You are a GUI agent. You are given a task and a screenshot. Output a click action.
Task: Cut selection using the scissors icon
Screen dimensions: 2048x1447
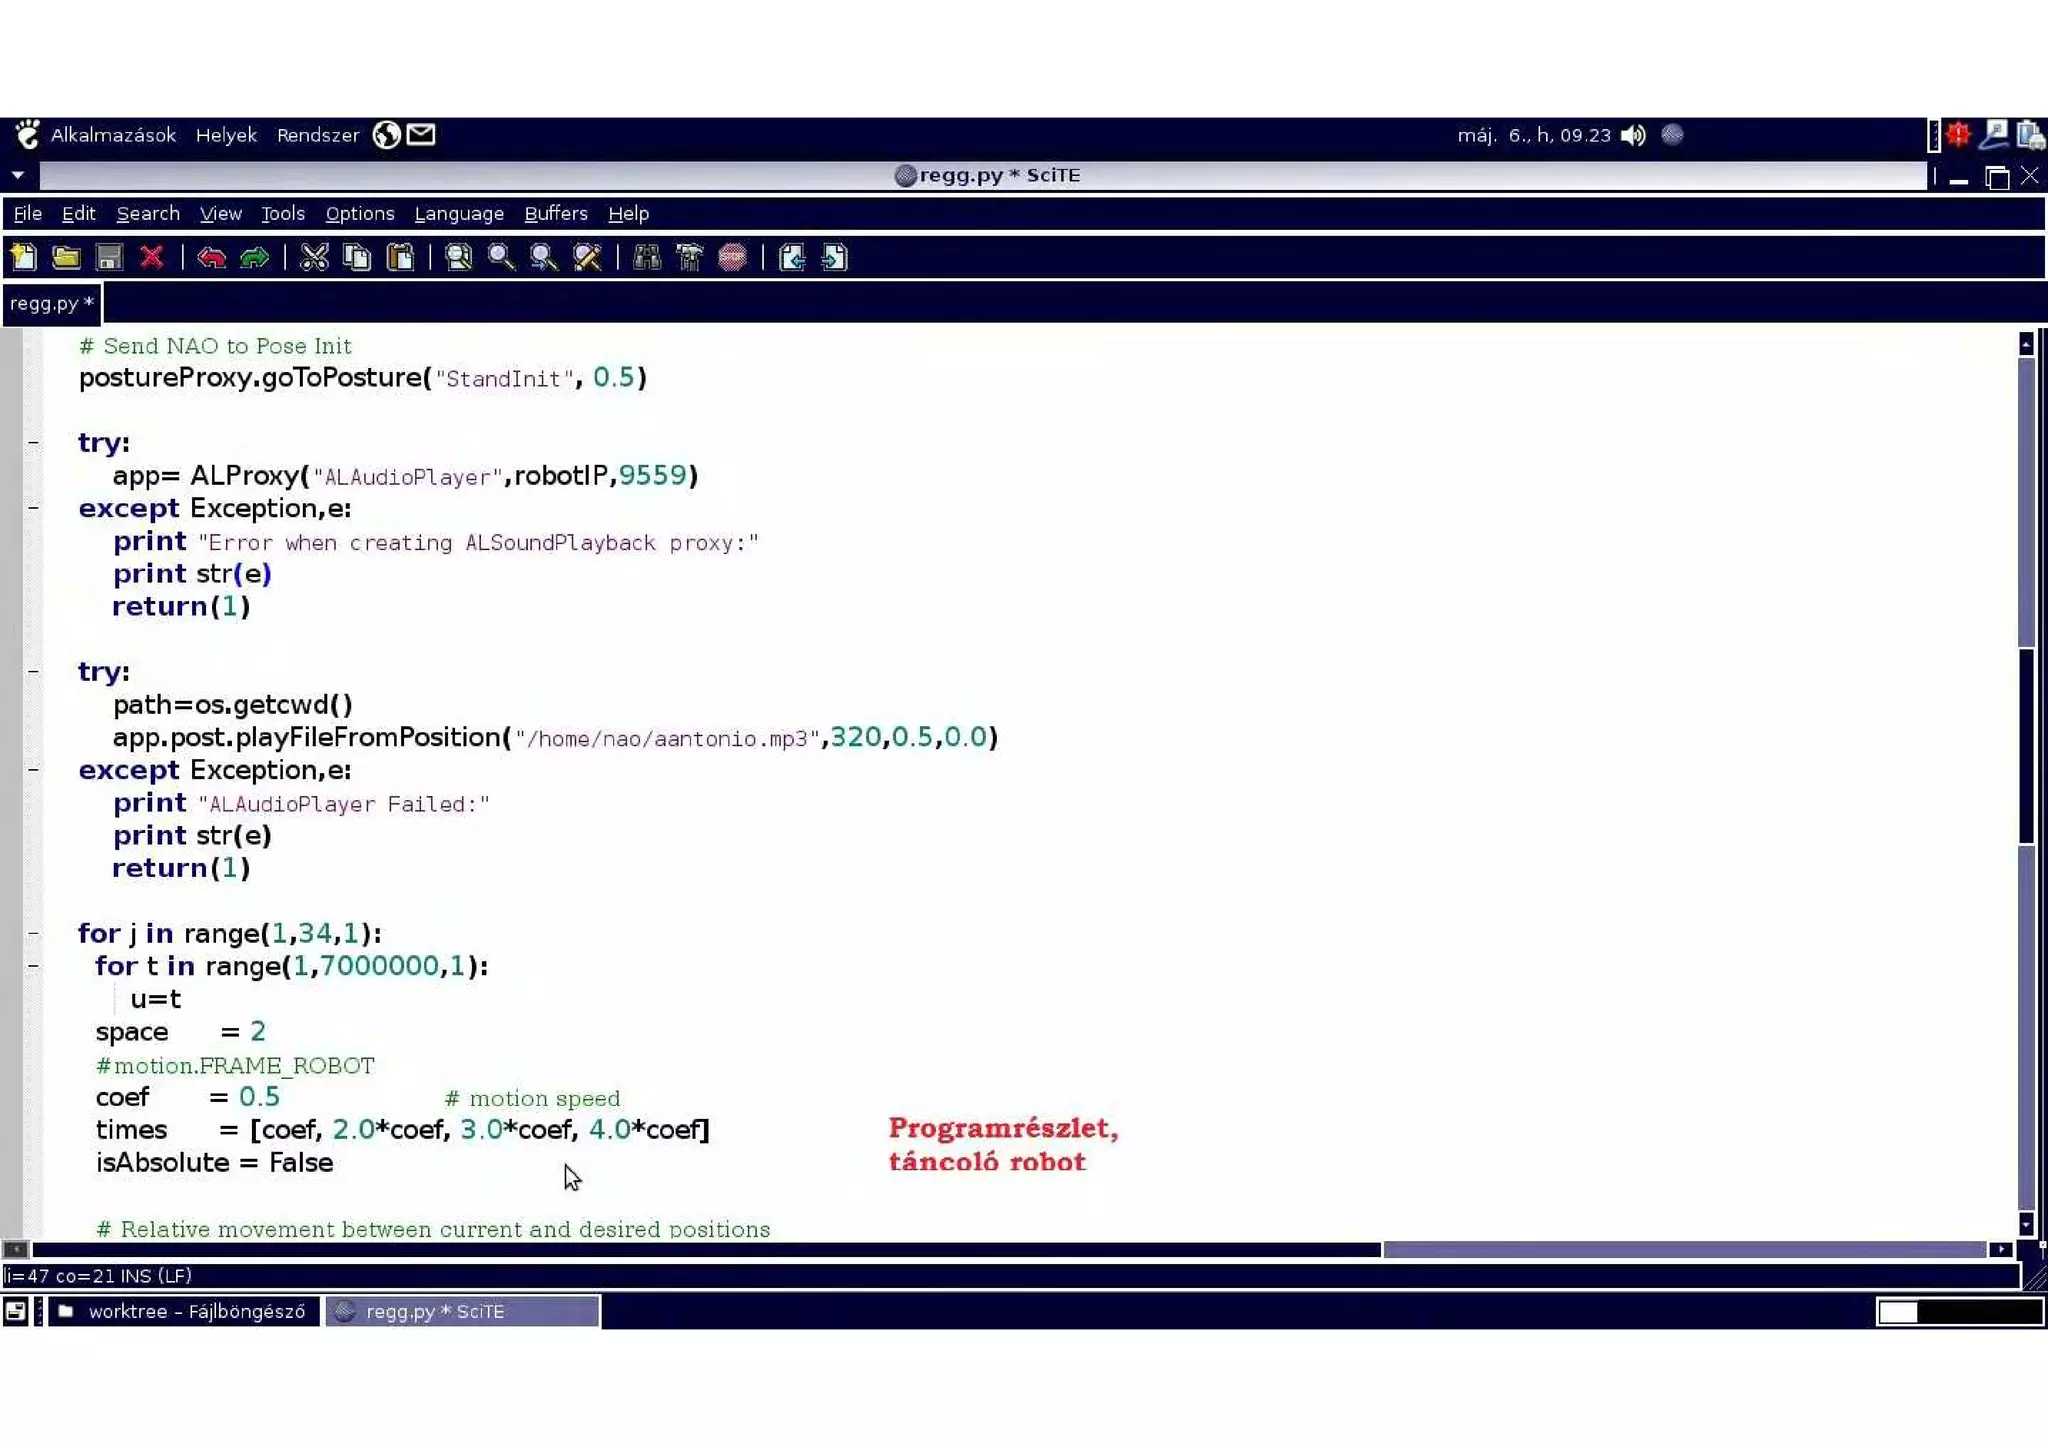pos(314,258)
